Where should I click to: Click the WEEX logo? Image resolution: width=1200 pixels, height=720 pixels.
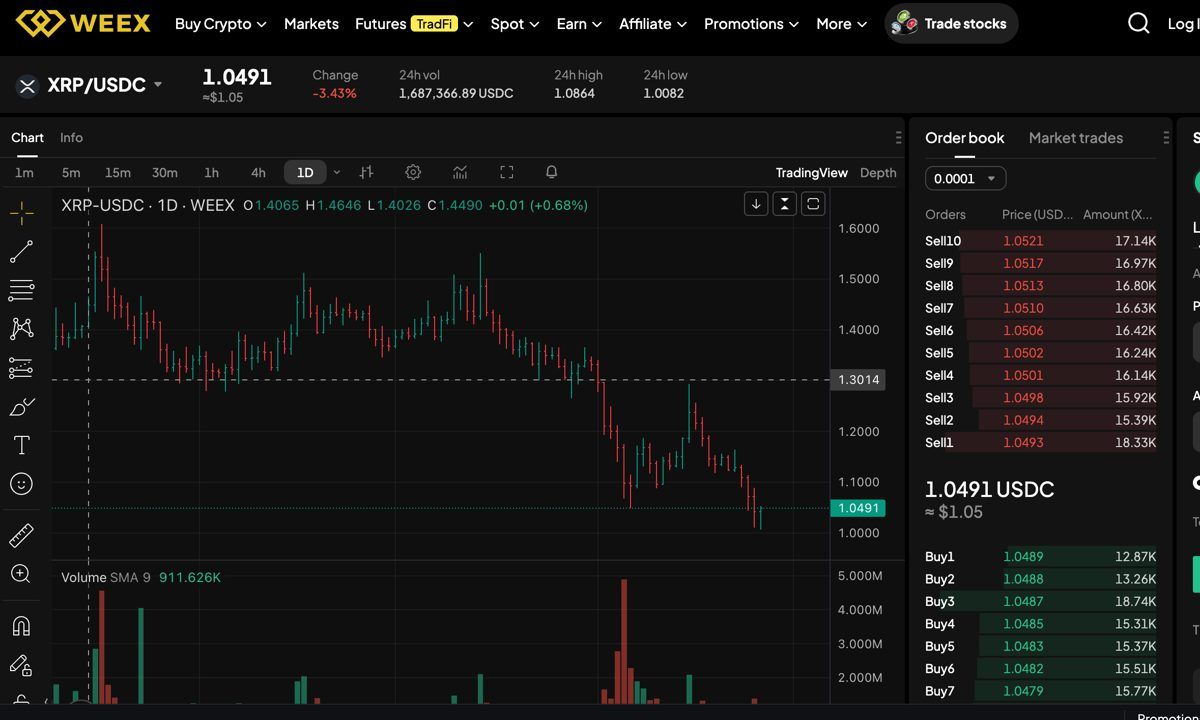pos(83,23)
